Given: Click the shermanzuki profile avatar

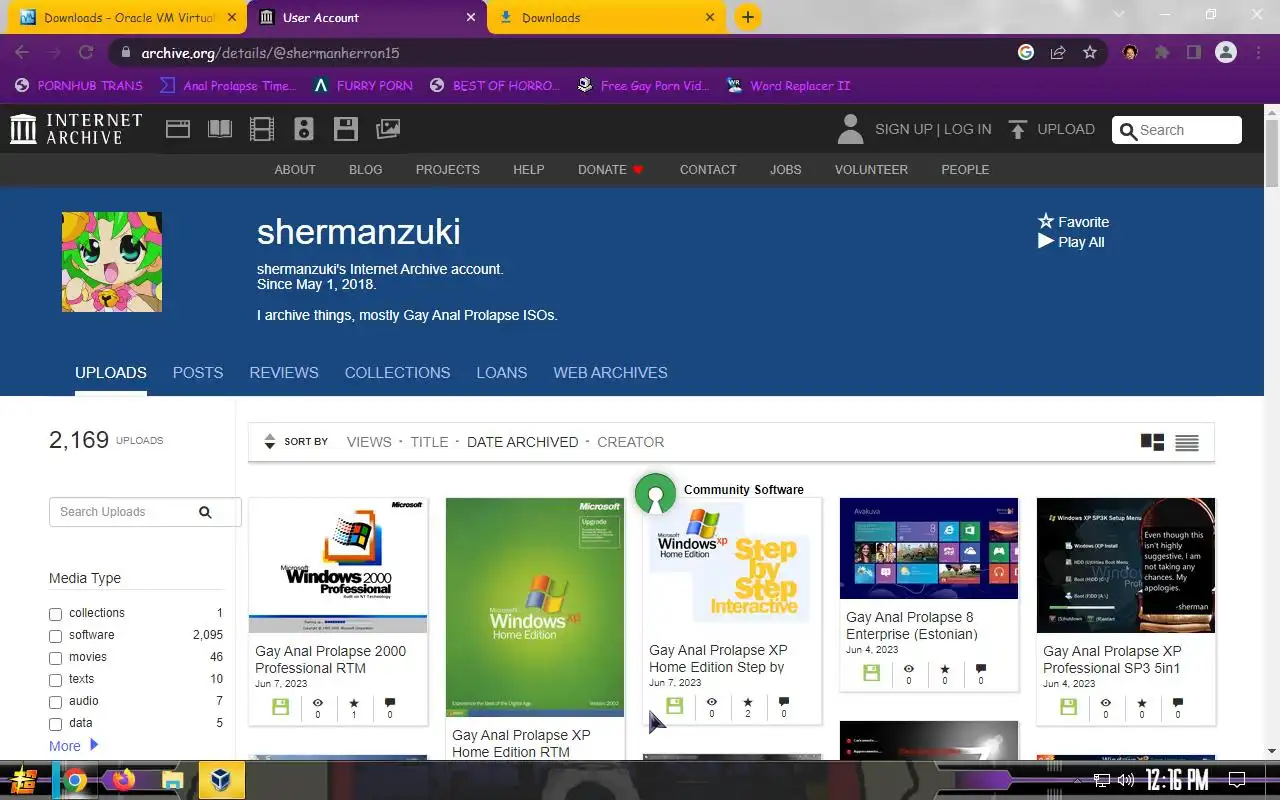Looking at the screenshot, I should [112, 262].
